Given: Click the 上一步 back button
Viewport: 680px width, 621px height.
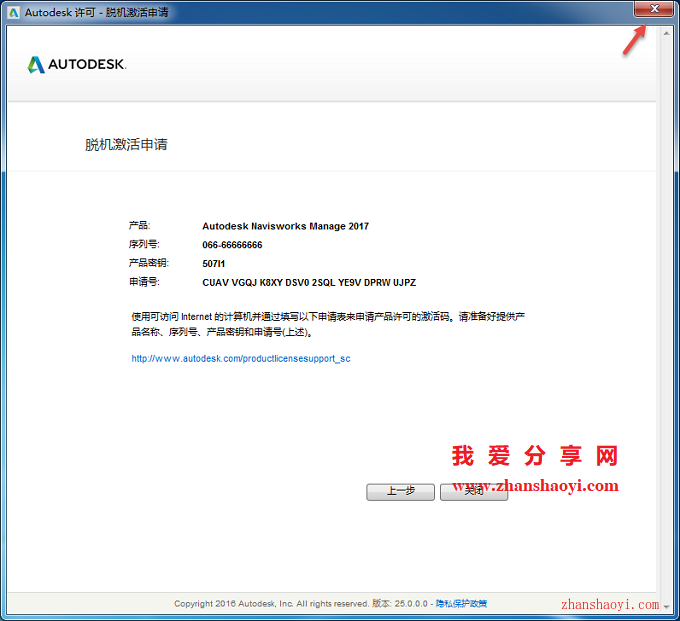Looking at the screenshot, I should point(400,492).
